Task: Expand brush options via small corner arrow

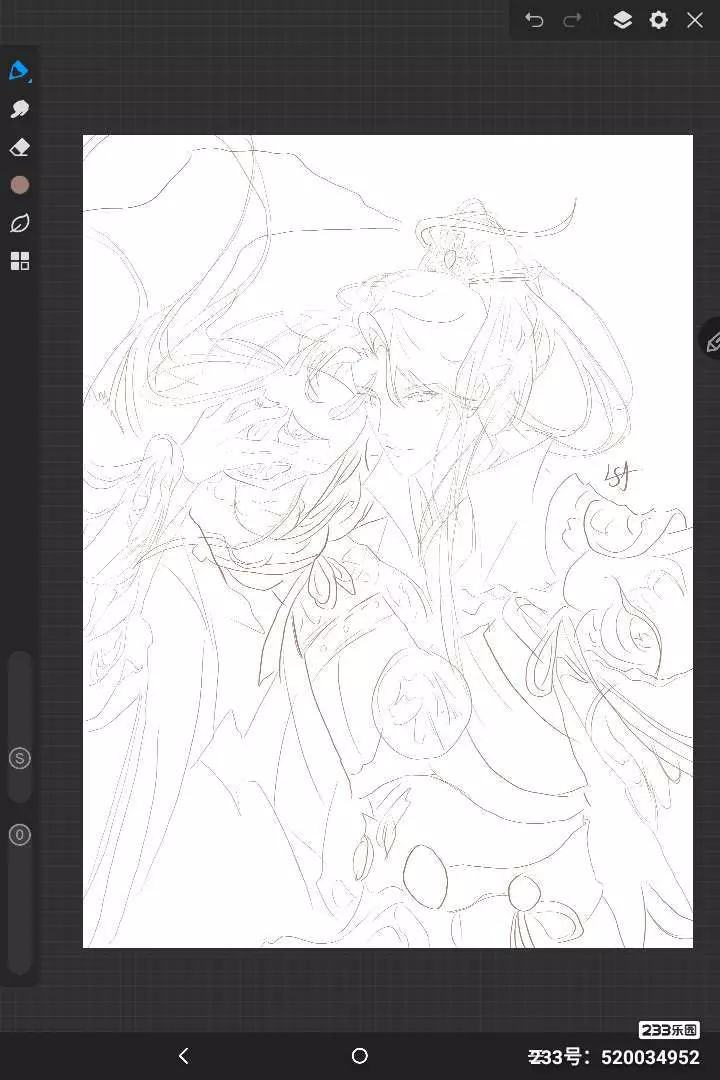Action: tap(30, 79)
